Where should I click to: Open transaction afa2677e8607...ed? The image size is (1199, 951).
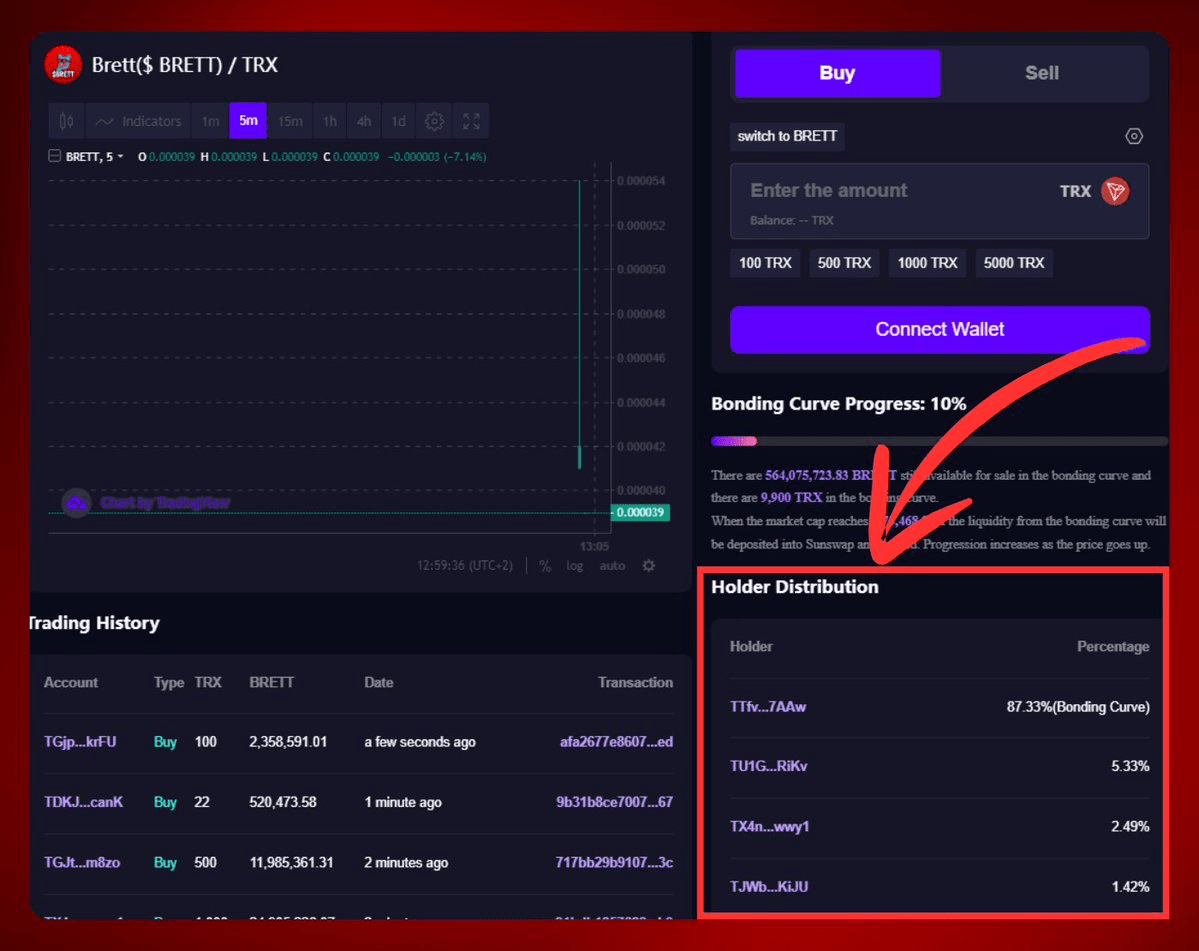(616, 742)
